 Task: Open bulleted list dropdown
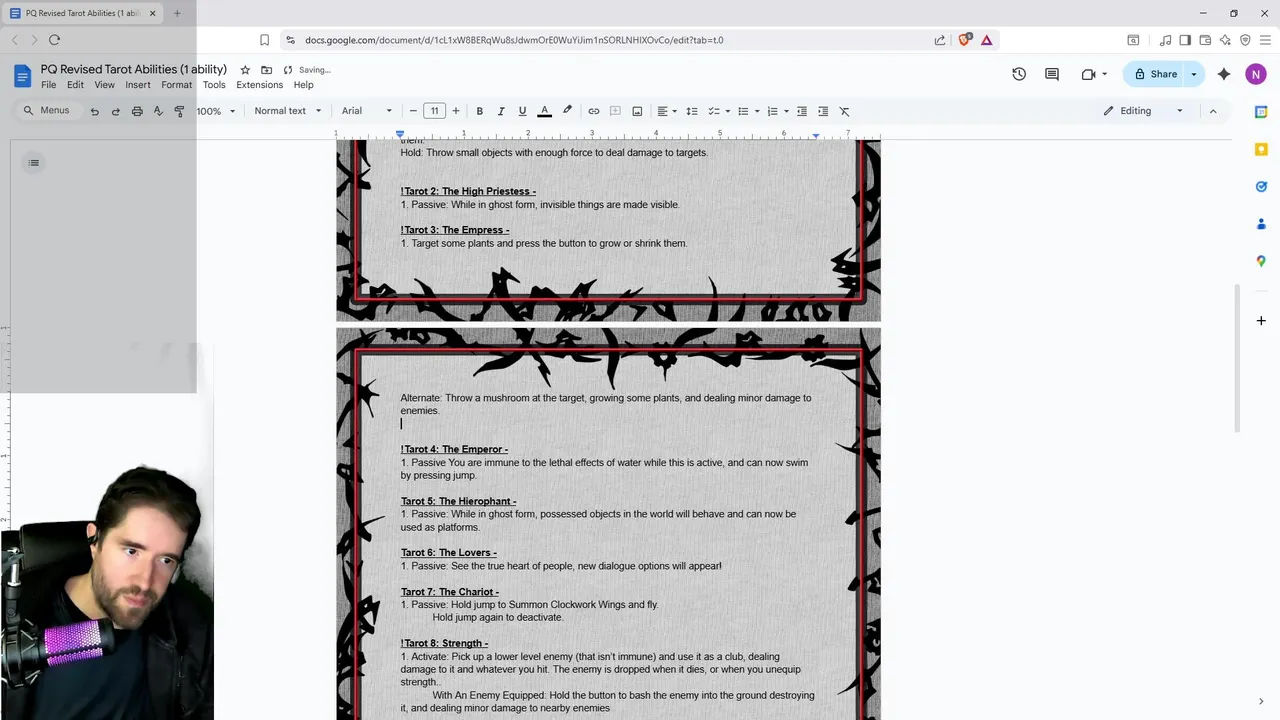pyautogui.click(x=748, y=111)
